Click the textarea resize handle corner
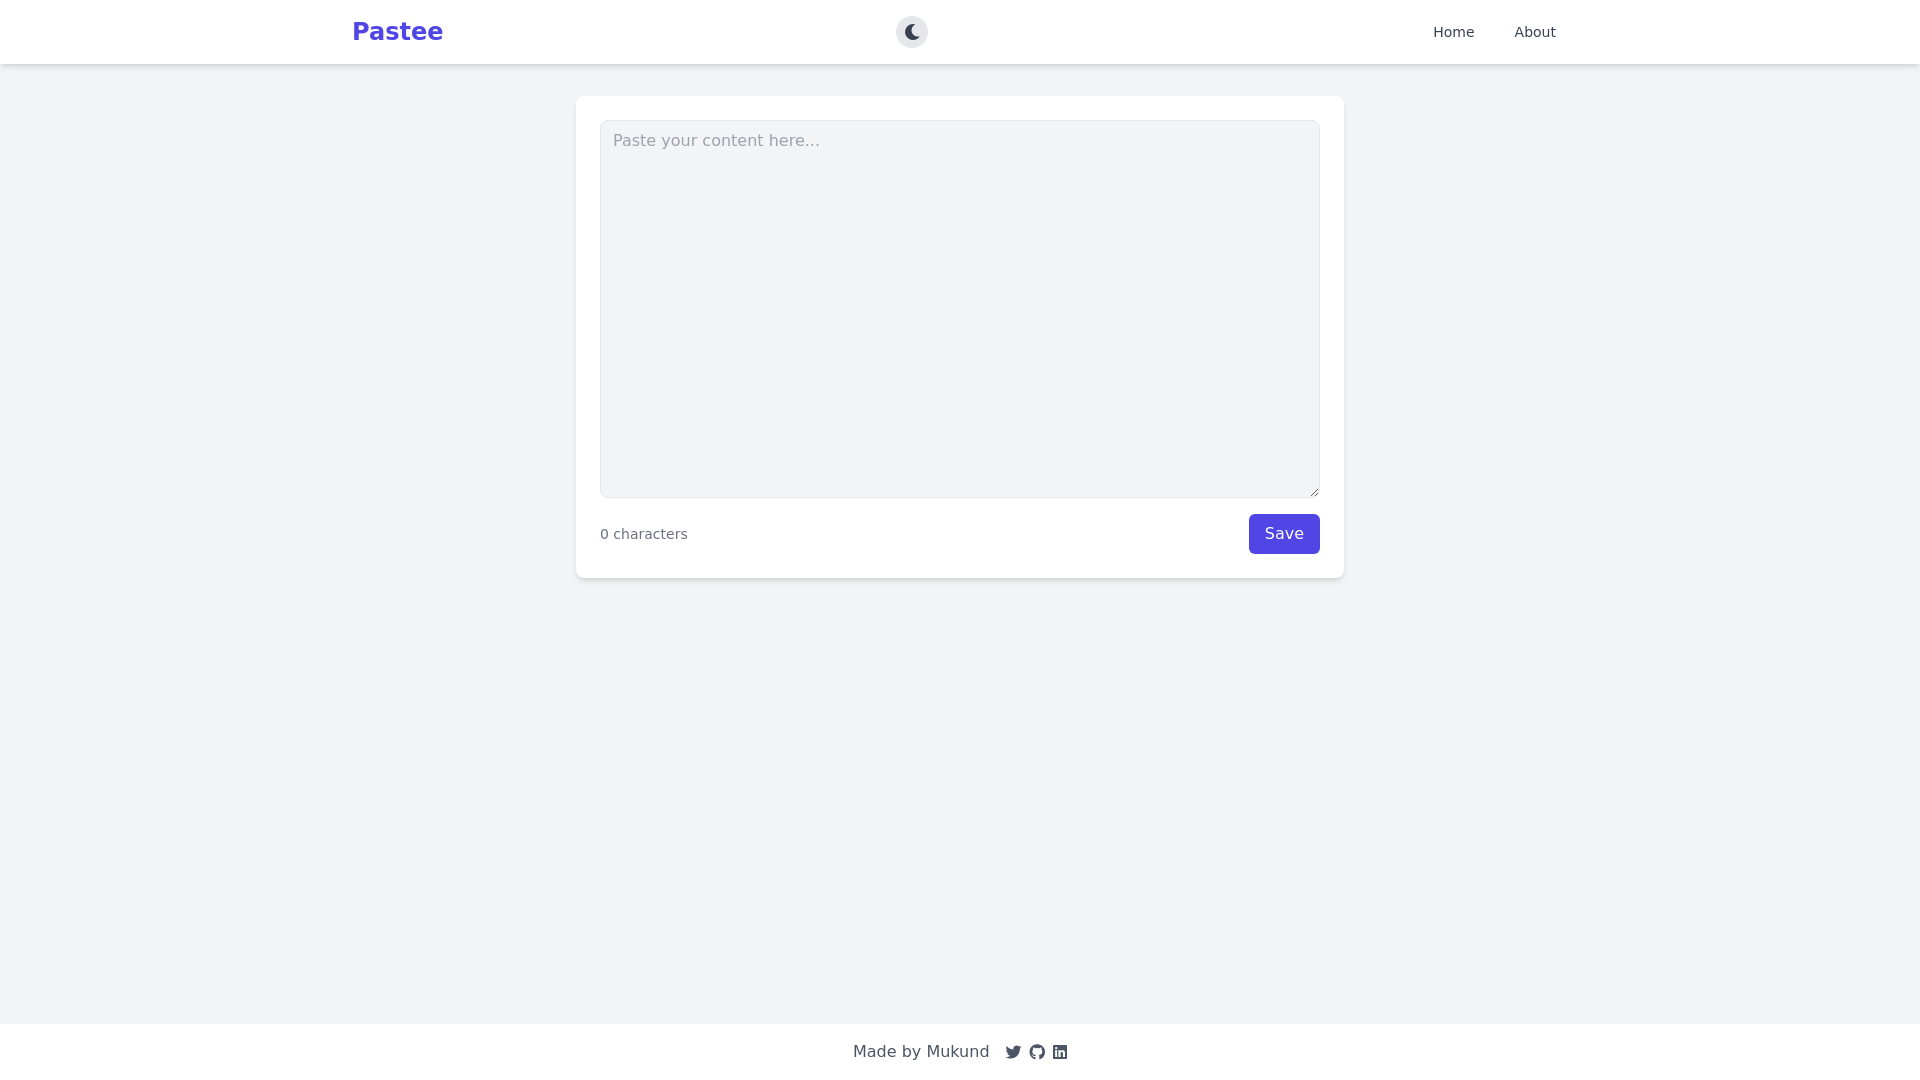Viewport: 1920px width, 1080px height. click(x=1314, y=490)
